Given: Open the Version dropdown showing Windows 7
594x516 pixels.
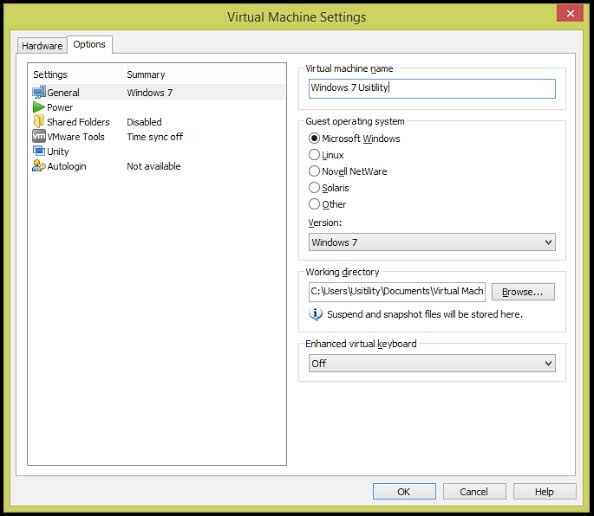Looking at the screenshot, I should [432, 242].
